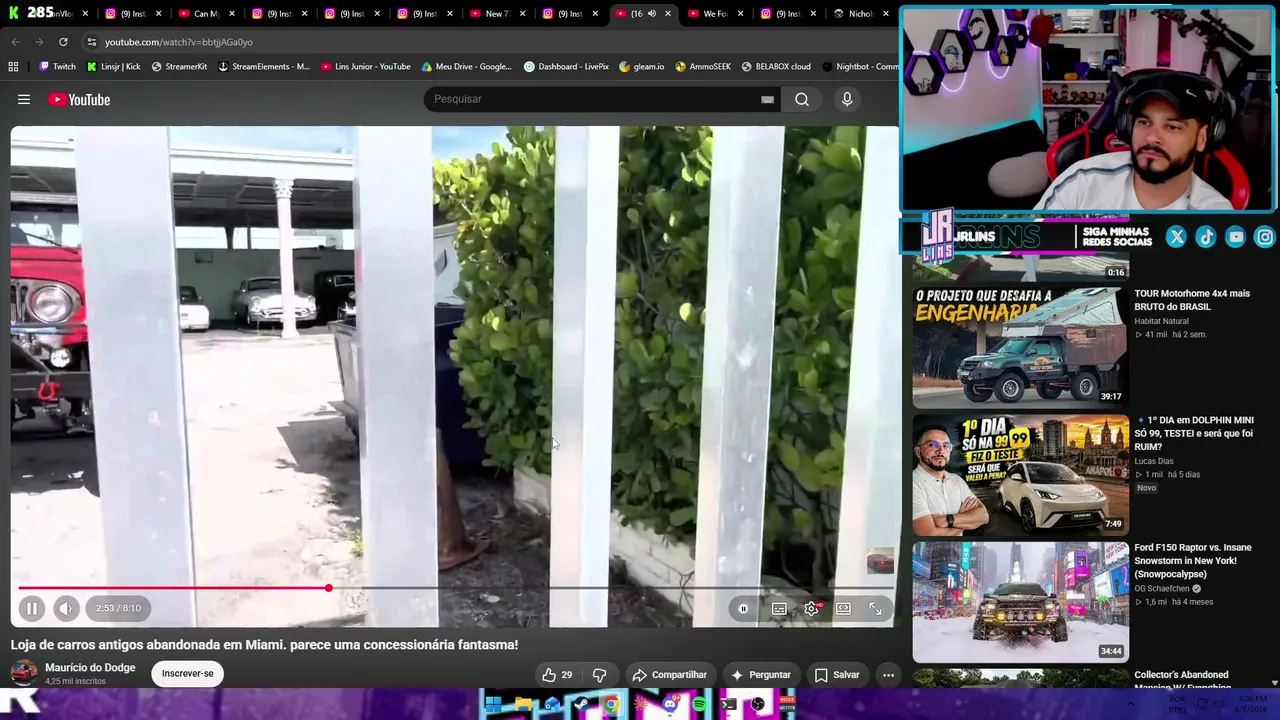
Task: Open the gleam.io bookmark
Action: coord(641,67)
